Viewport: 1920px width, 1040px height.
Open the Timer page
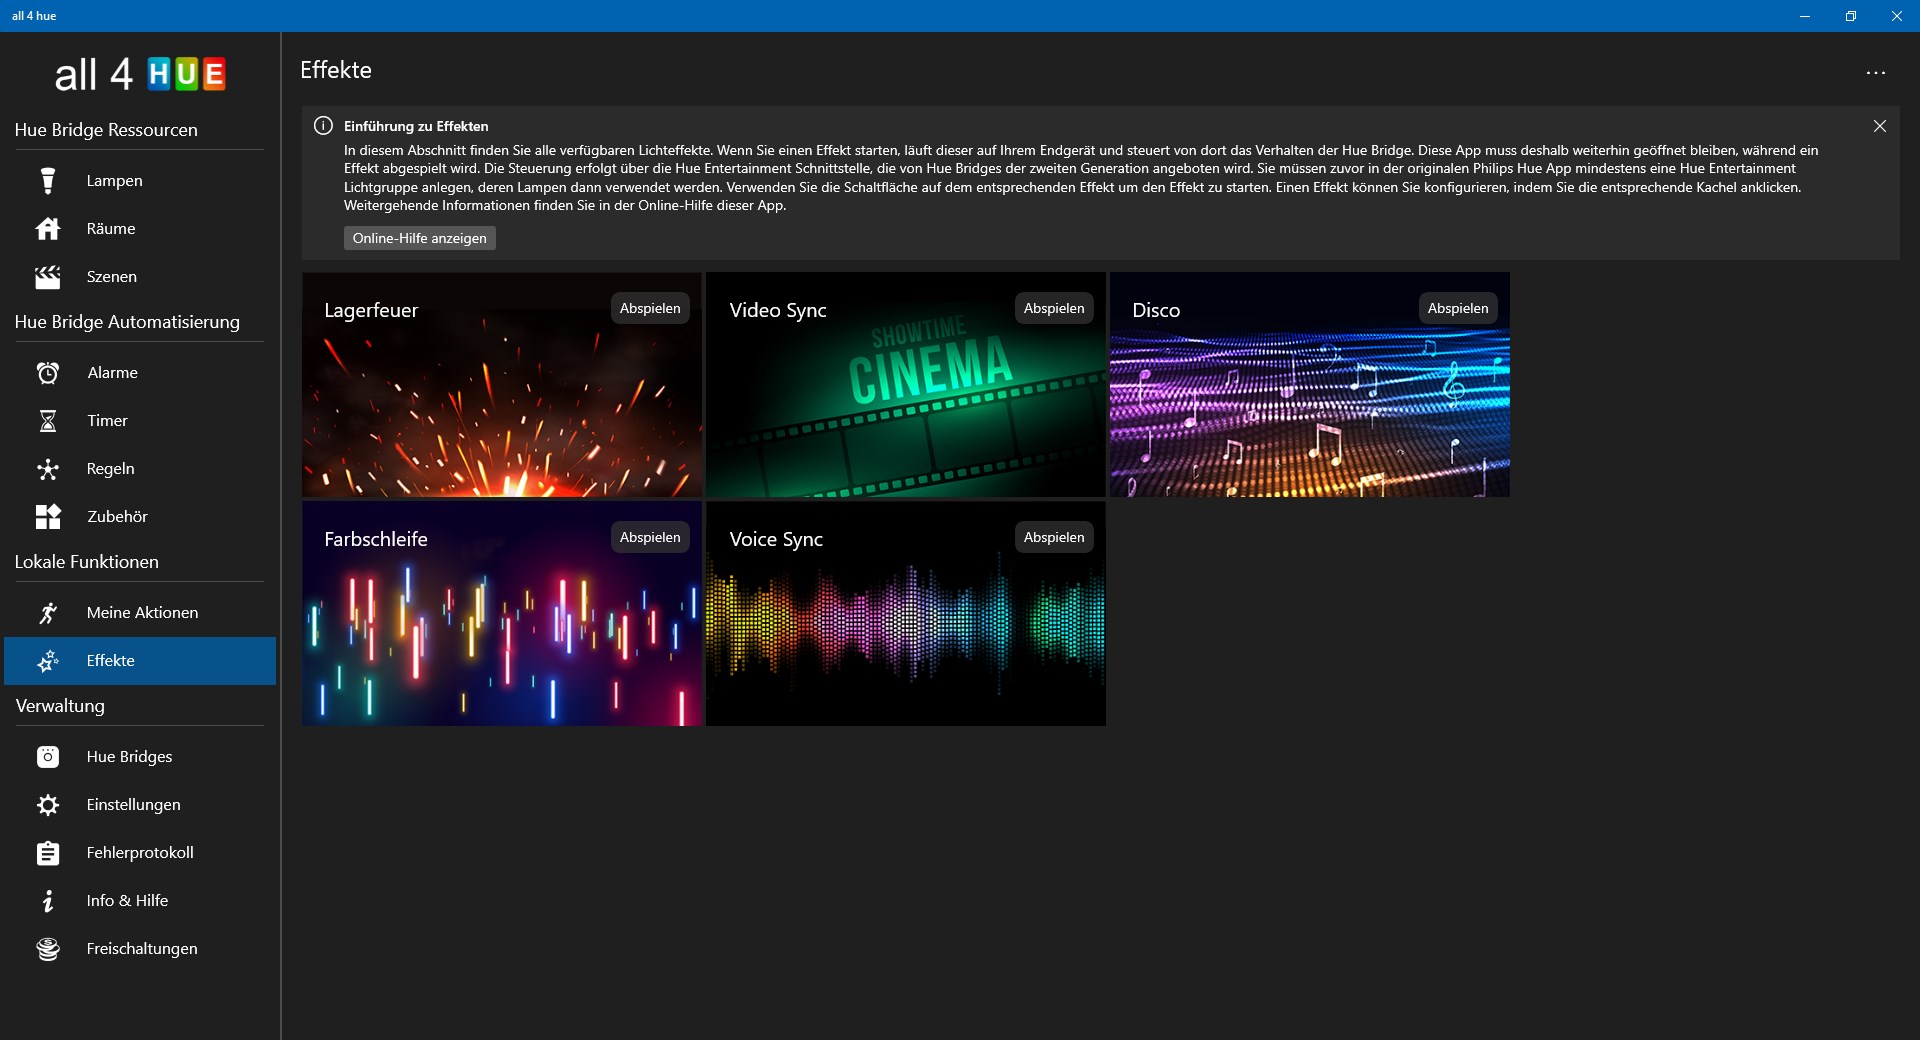click(x=140, y=421)
